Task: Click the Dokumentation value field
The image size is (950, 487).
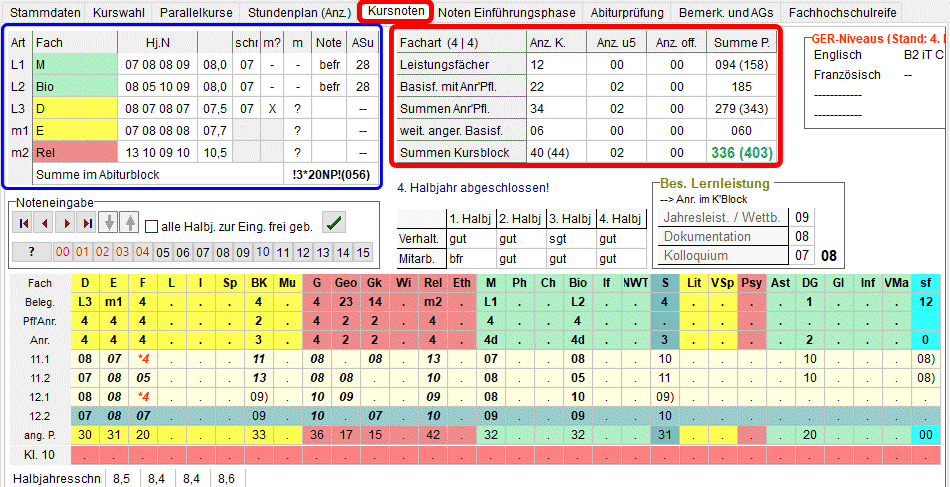Action: [800, 237]
